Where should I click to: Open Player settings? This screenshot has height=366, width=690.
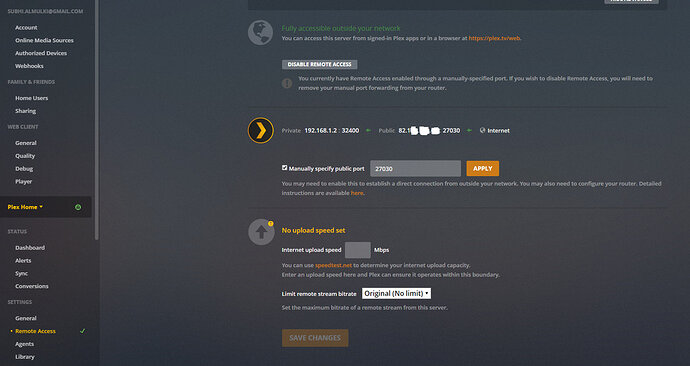pyautogui.click(x=23, y=181)
